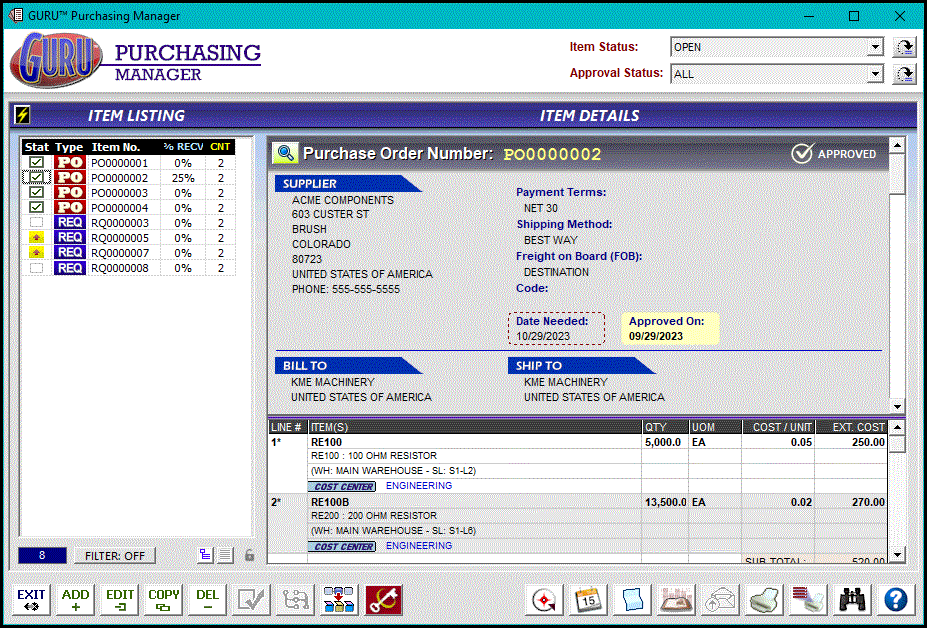Toggle status checkbox for PO0000003
Screen dimensions: 935x634
pyautogui.click(x=36, y=193)
